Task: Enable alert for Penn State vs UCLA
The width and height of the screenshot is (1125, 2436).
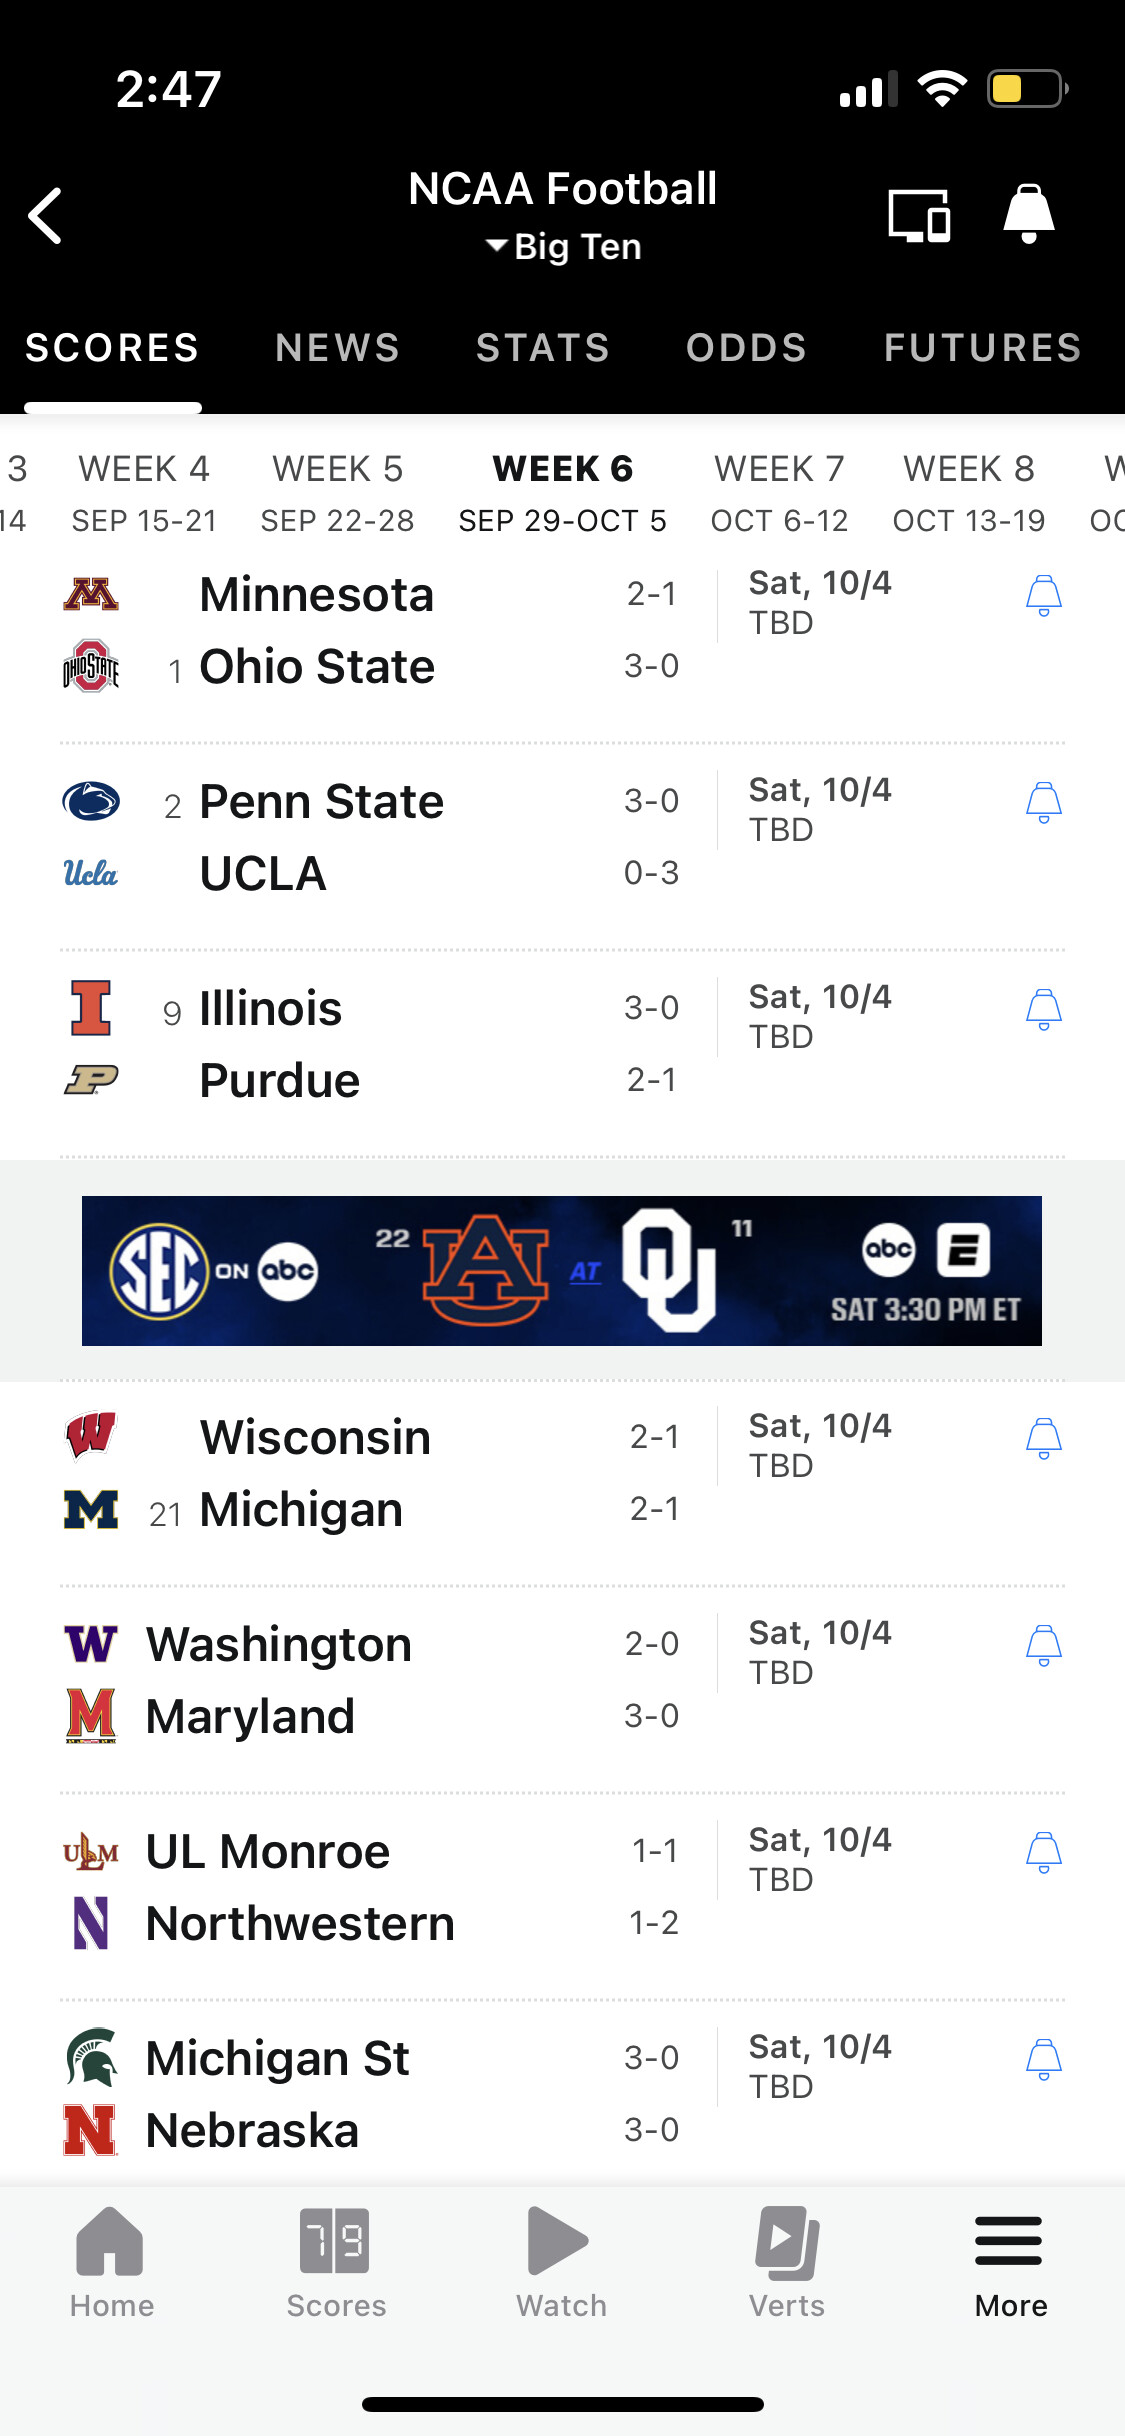Action: 1043,803
